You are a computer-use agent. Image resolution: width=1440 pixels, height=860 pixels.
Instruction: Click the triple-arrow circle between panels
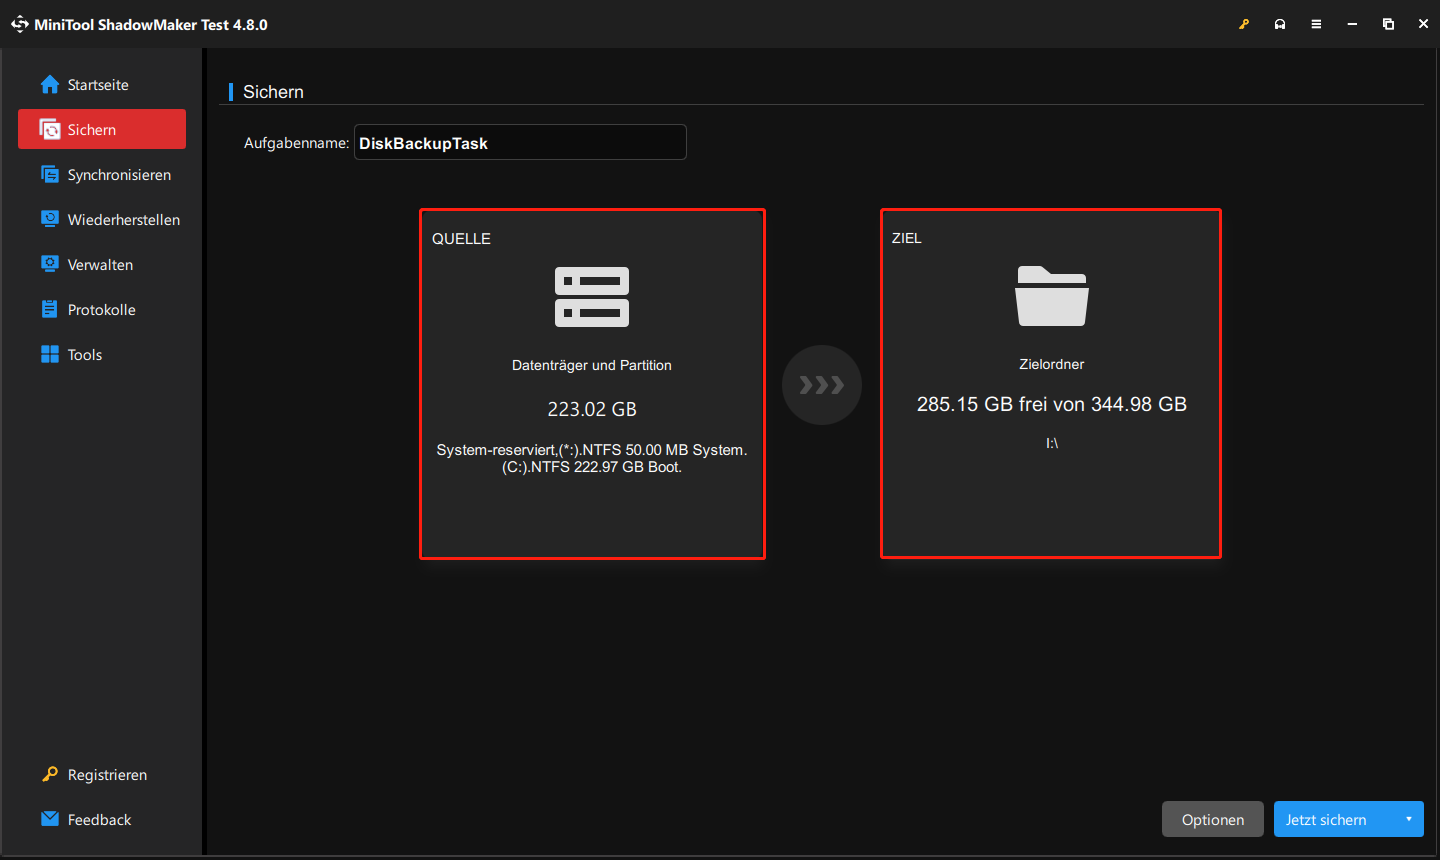tap(822, 385)
